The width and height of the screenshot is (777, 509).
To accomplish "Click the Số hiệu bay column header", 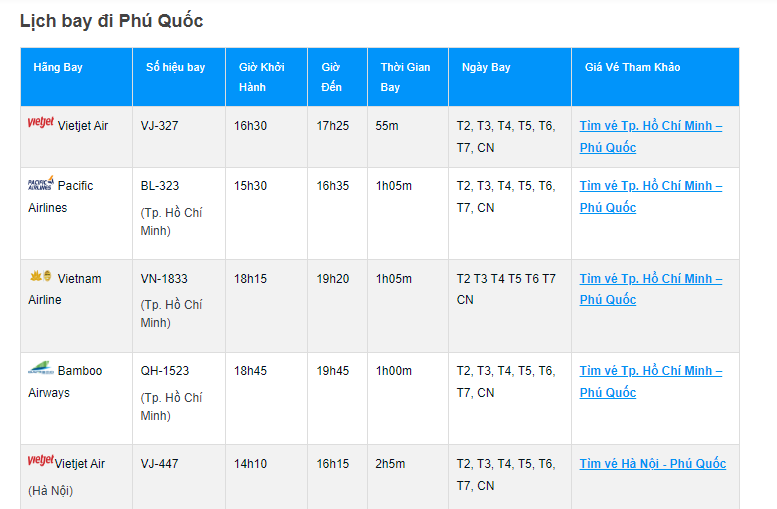I will coord(175,67).
